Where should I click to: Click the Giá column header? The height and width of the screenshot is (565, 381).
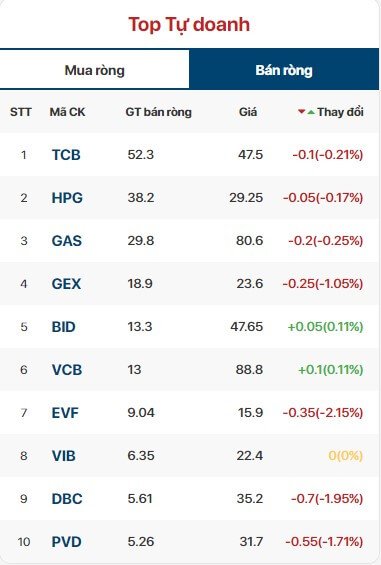click(248, 112)
